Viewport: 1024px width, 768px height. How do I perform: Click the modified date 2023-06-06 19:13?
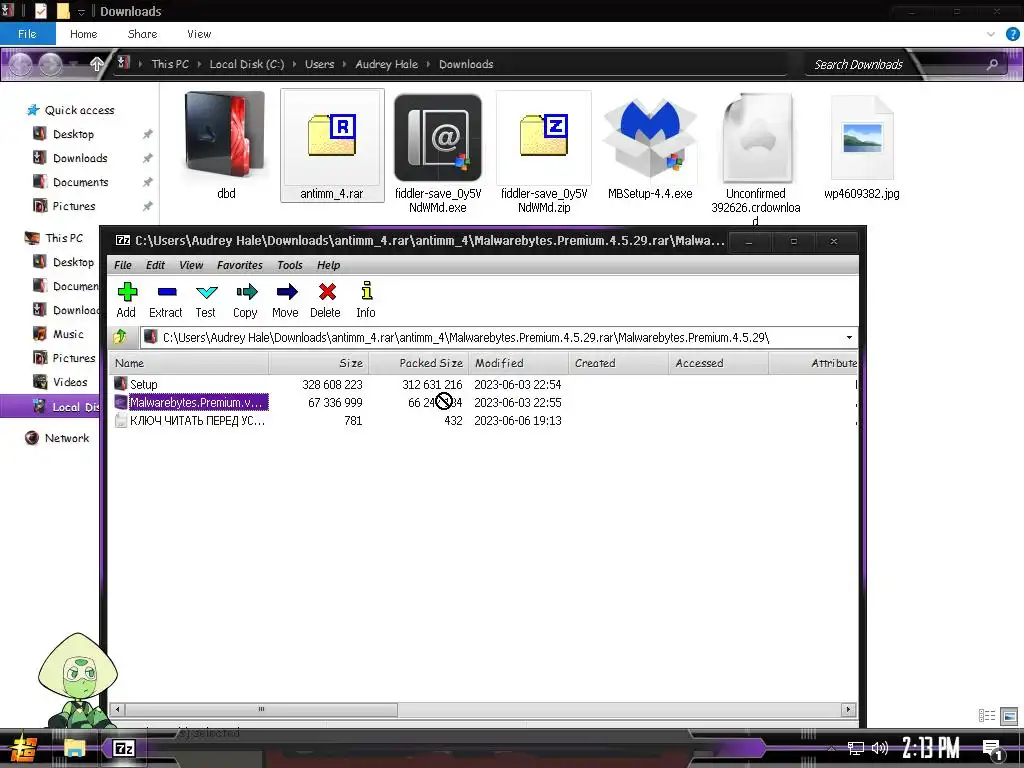point(518,421)
